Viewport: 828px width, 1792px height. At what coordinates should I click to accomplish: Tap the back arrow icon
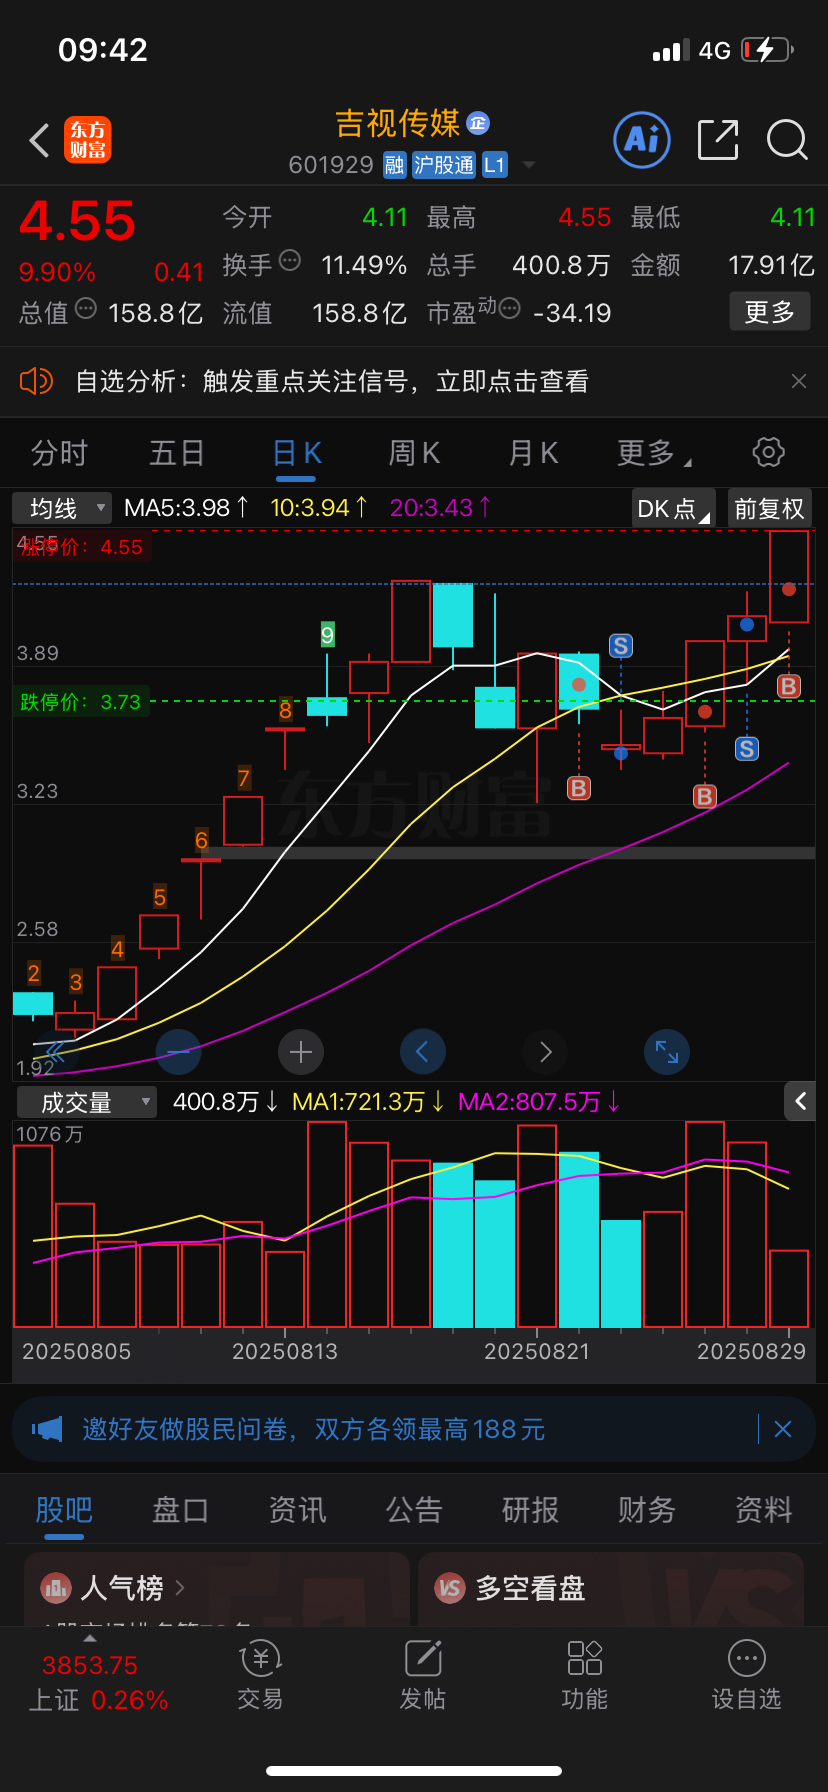click(x=40, y=140)
